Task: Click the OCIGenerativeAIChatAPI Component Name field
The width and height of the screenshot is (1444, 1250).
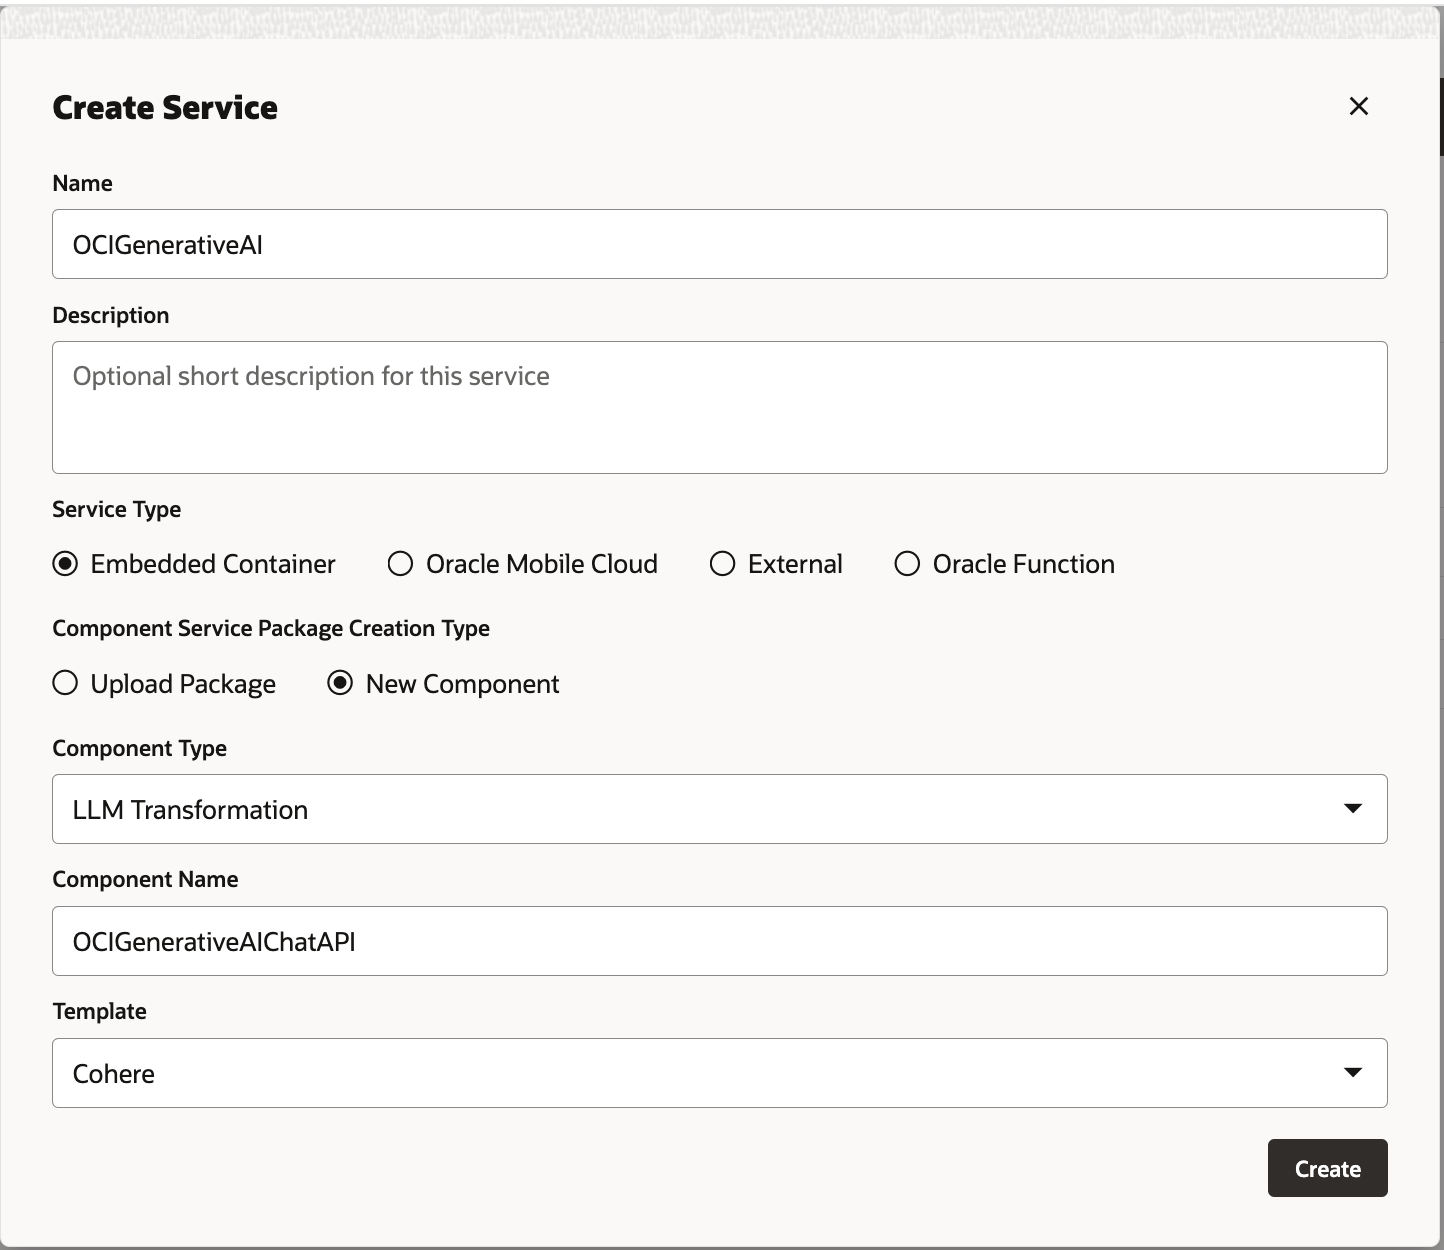Action: coord(719,941)
